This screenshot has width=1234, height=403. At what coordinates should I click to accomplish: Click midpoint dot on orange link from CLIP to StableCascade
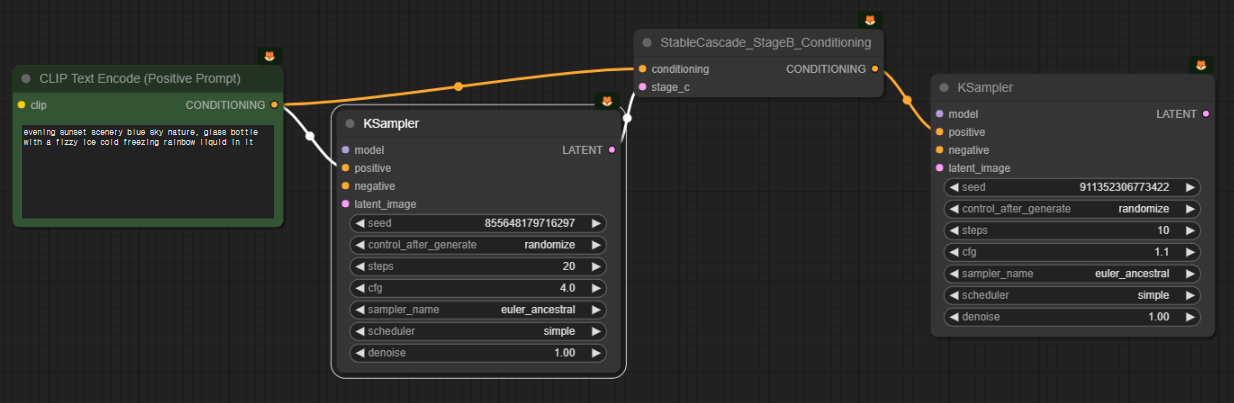tap(458, 87)
